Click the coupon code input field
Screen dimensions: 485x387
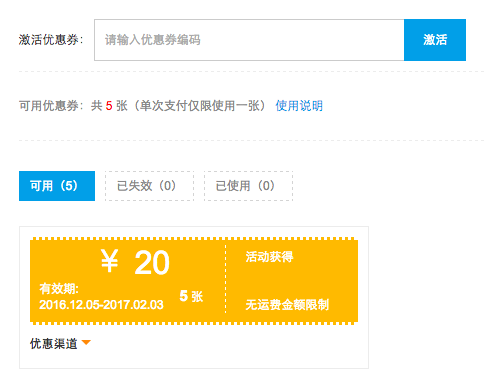[249, 40]
